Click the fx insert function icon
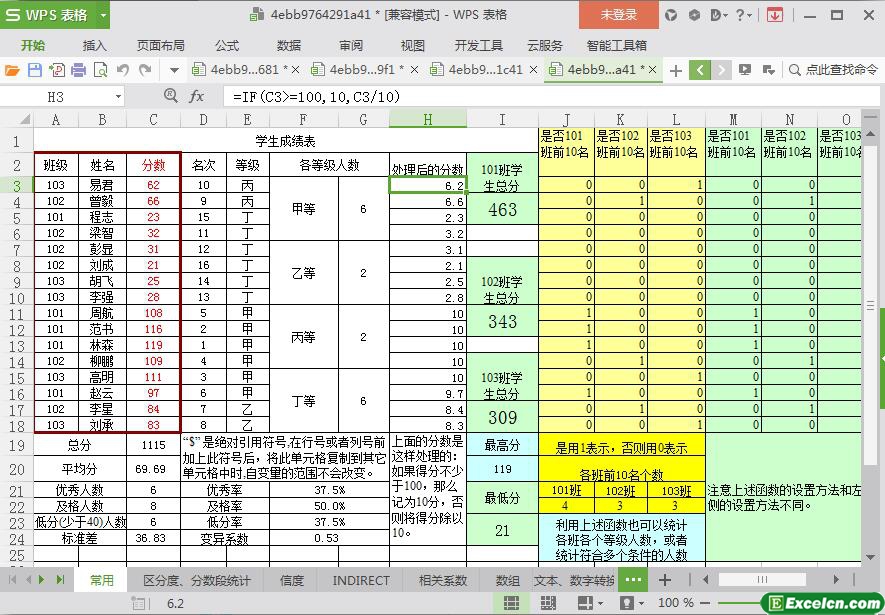Screen dimensions: 885x615 (197, 97)
